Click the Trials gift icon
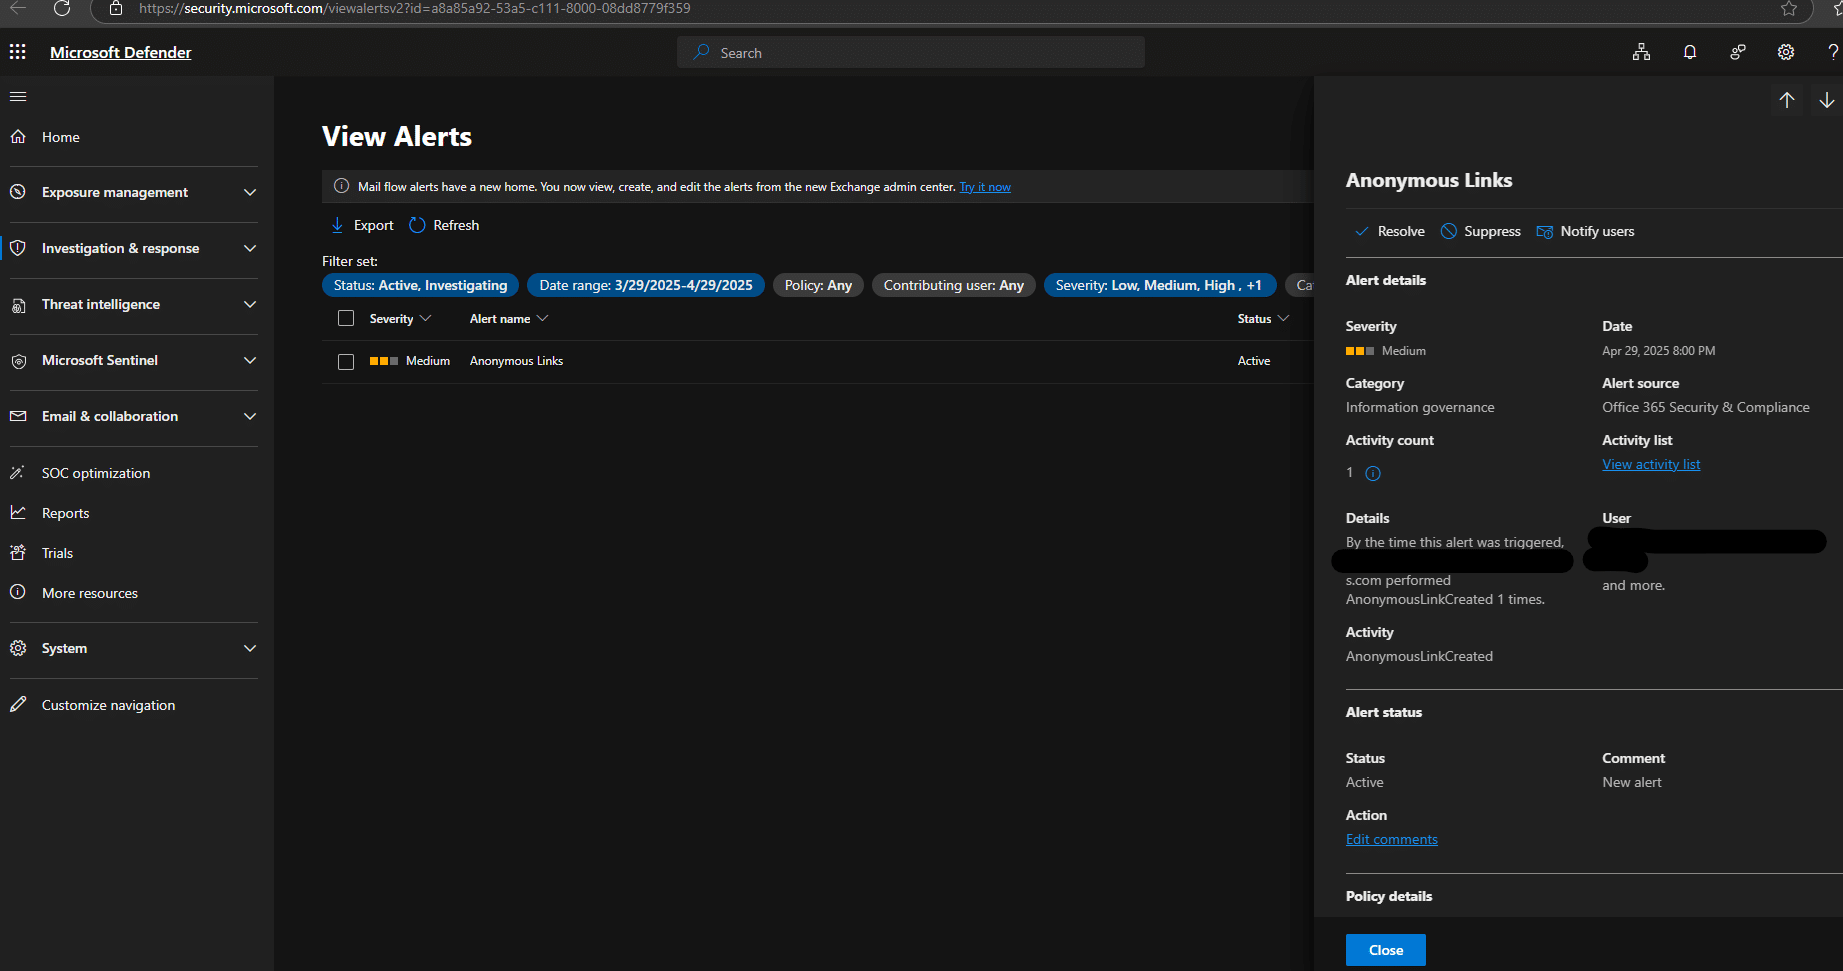 18,552
